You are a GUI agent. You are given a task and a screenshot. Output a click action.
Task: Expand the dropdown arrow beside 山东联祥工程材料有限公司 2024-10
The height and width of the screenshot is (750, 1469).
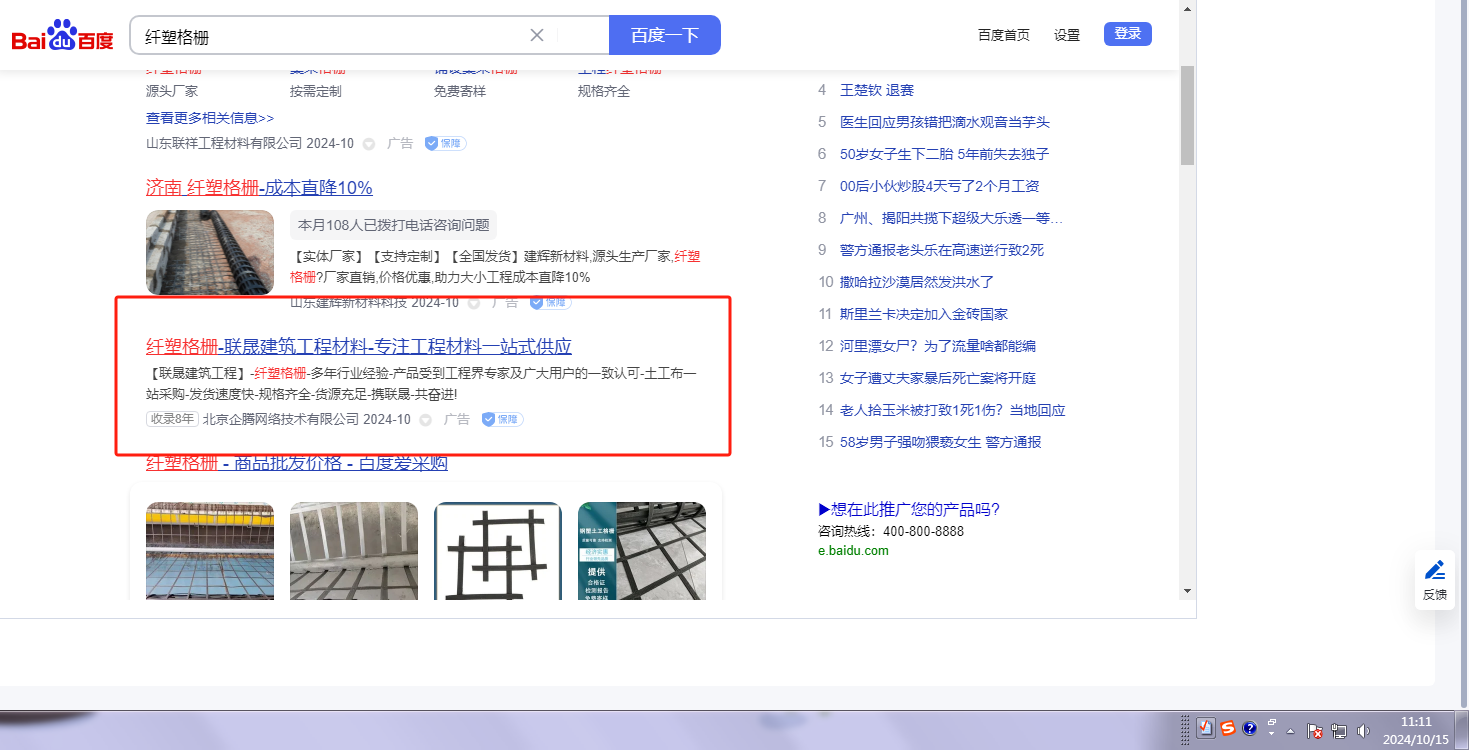tap(368, 144)
